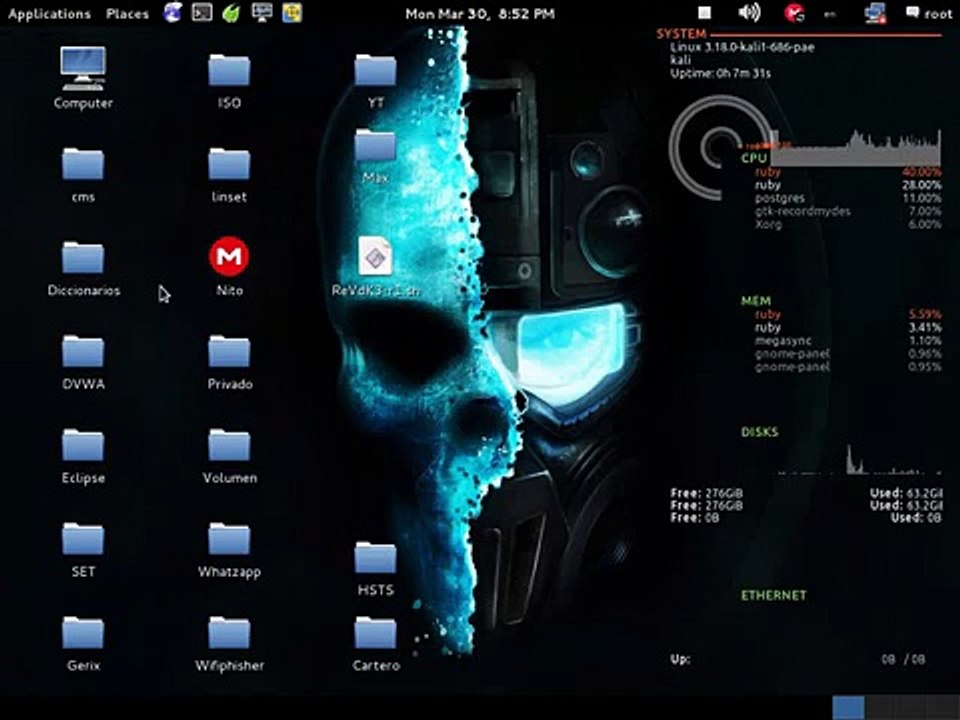This screenshot has width=960, height=720.
Task: Click the 'postgres' CPU process entry
Action: point(779,198)
